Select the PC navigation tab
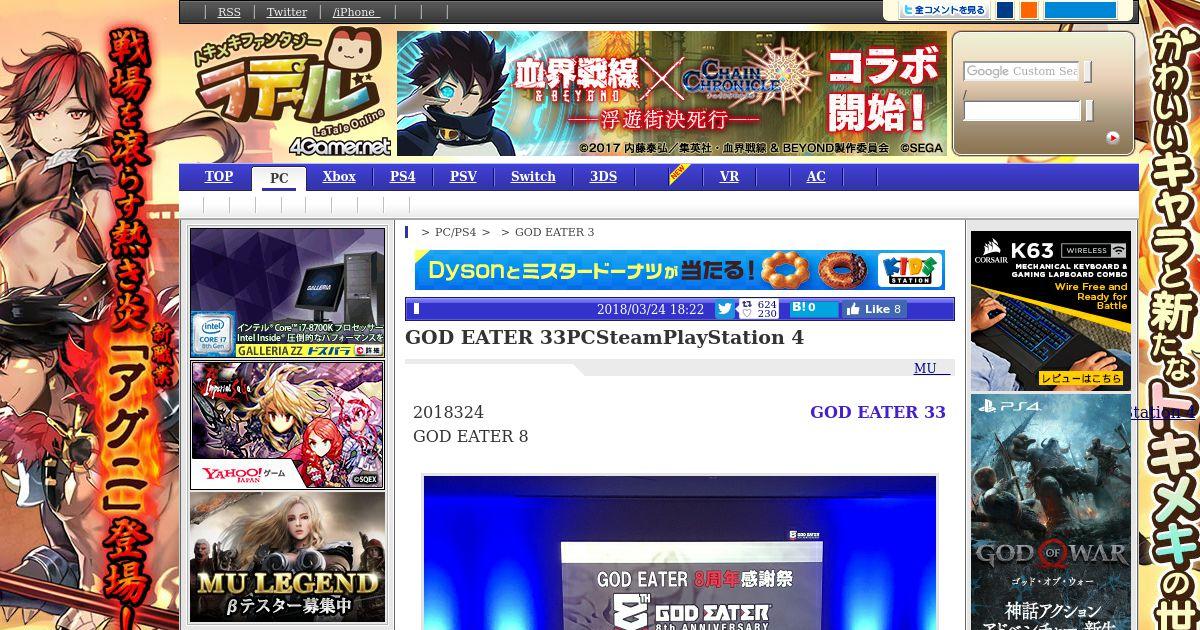The width and height of the screenshot is (1200, 630). pyautogui.click(x=279, y=178)
